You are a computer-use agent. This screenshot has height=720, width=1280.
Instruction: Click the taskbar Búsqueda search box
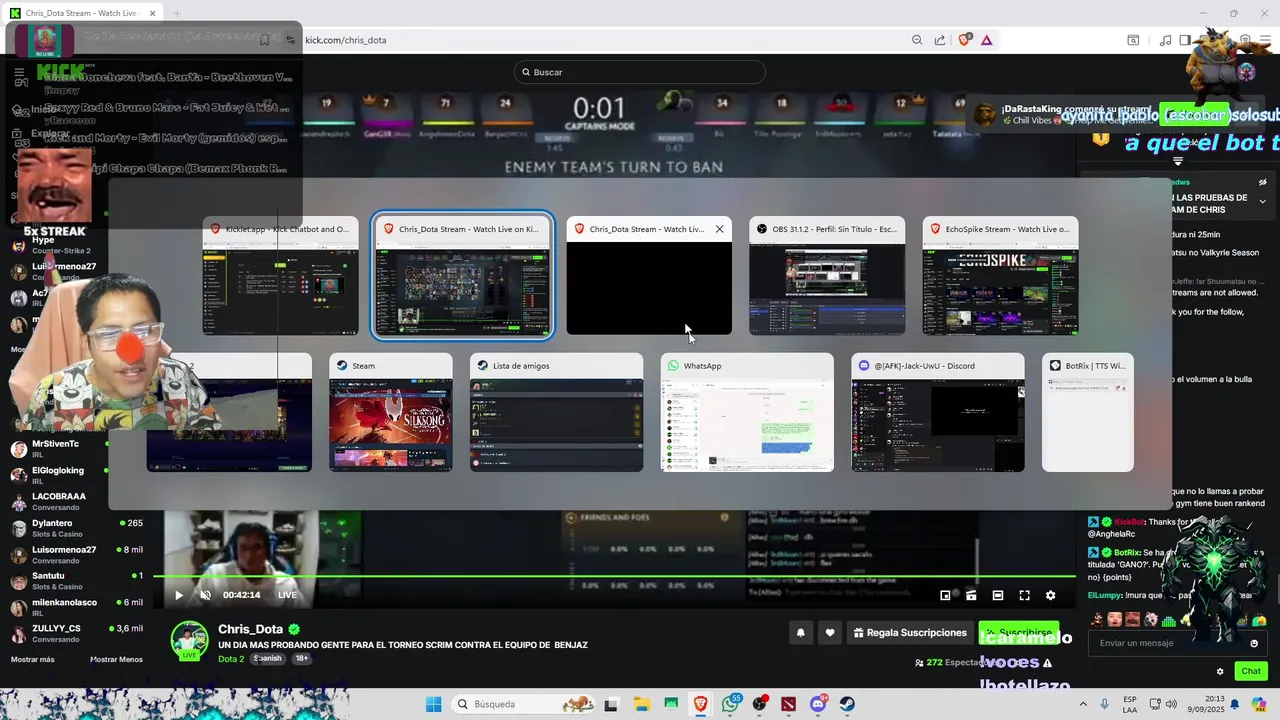point(525,704)
